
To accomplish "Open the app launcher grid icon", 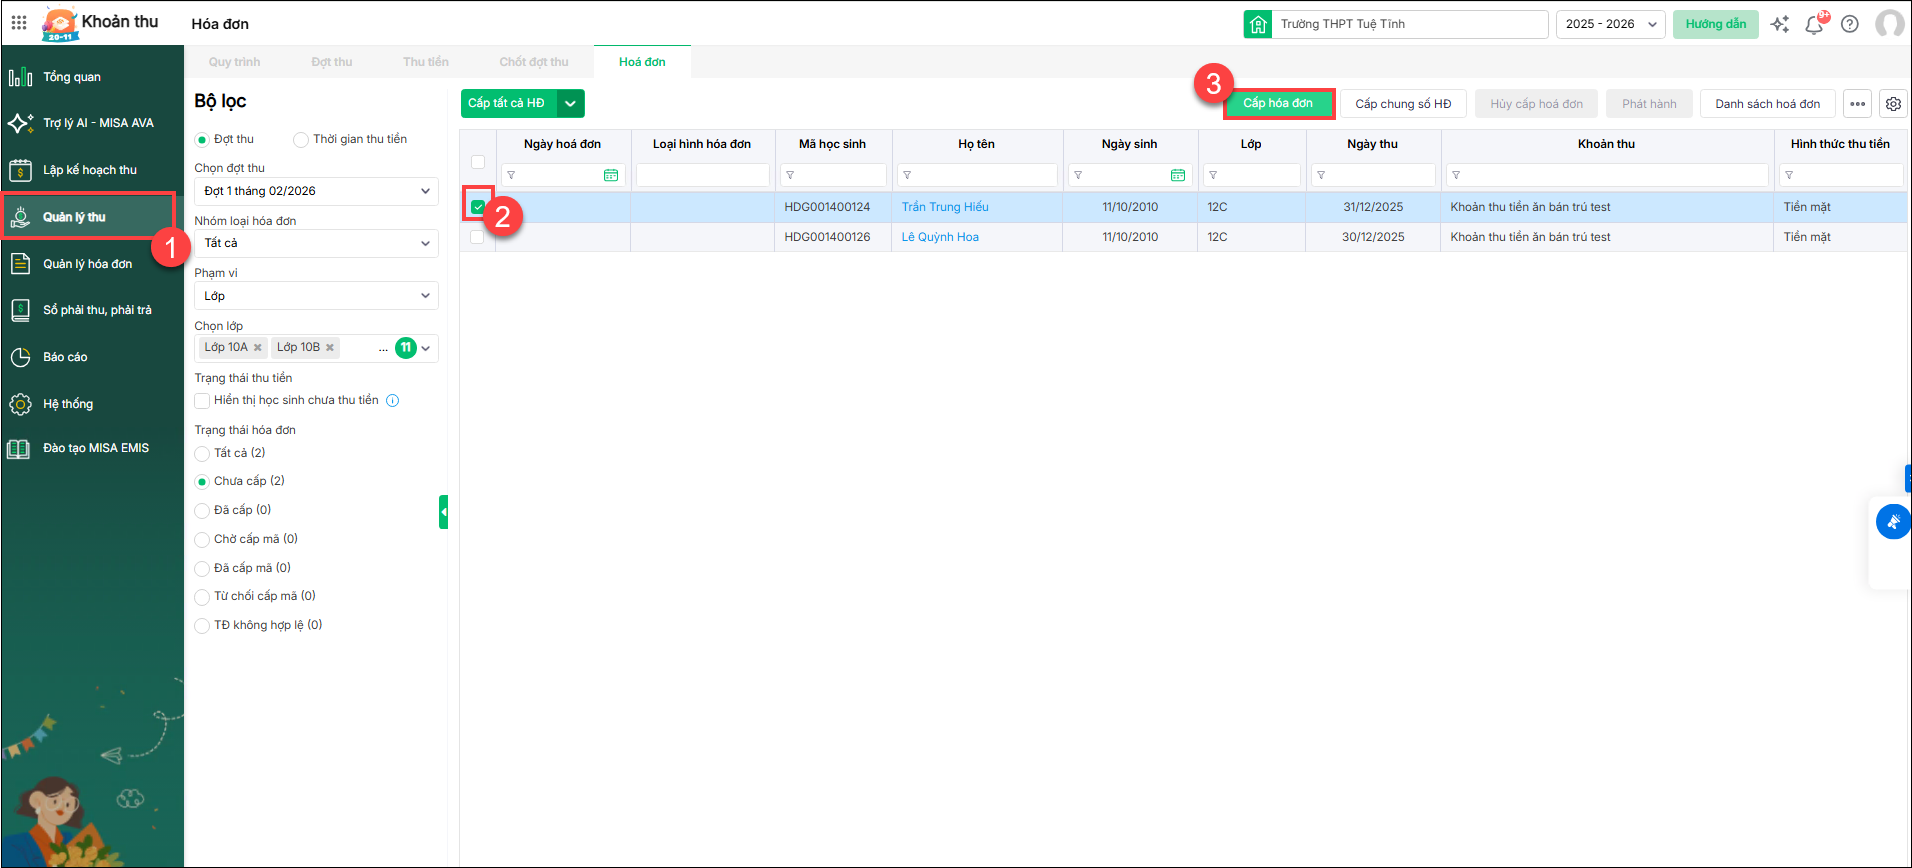I will pos(19,22).
